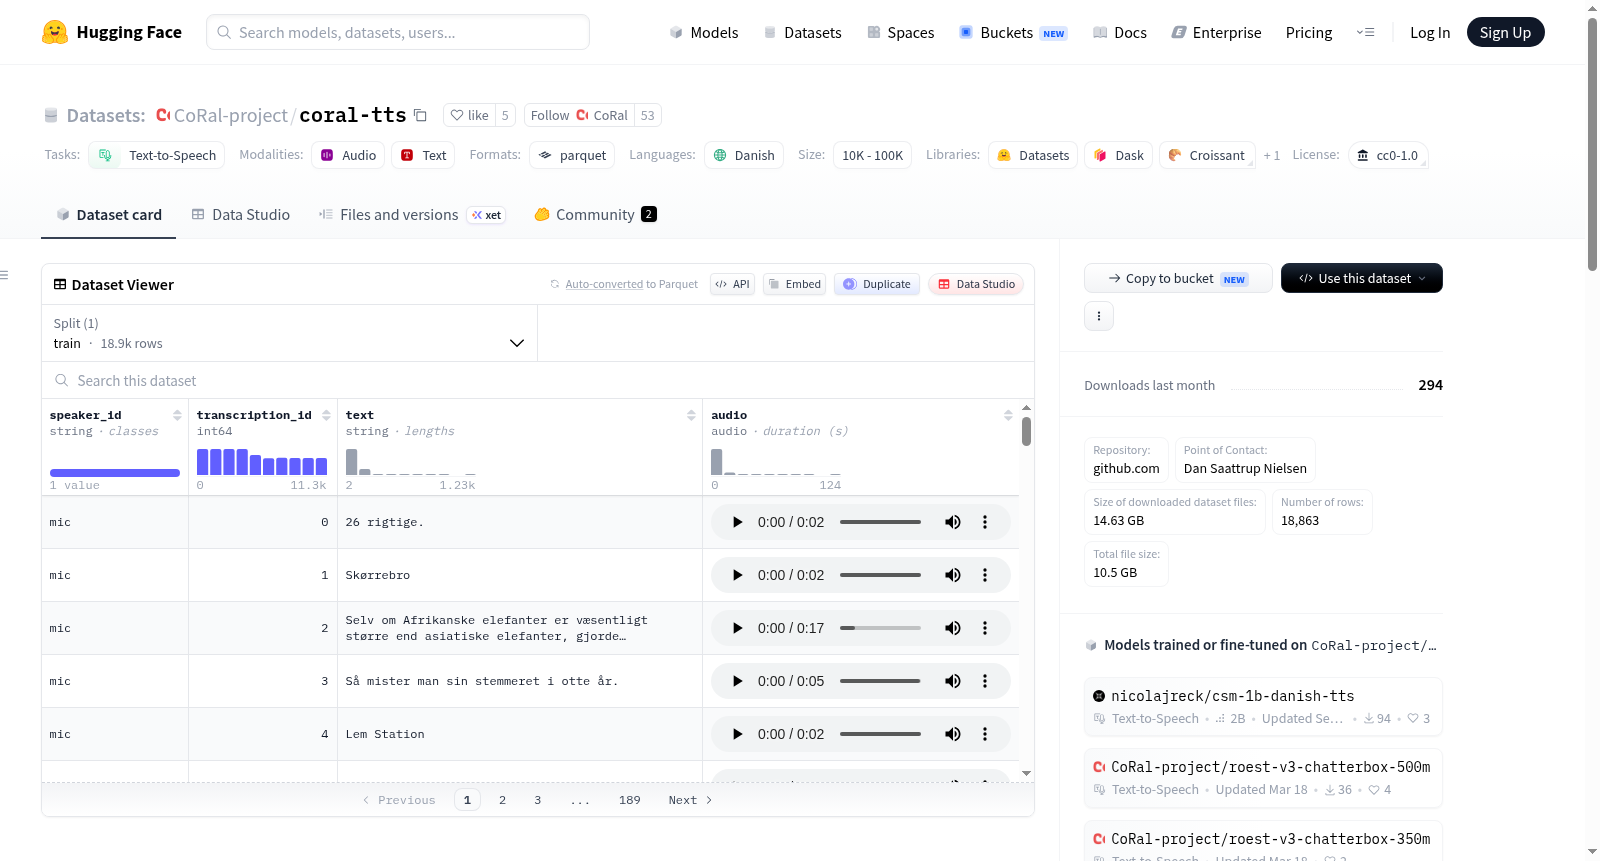The image size is (1600, 861).
Task: Mute audio in the Afrikanske elefanter row
Action: (953, 628)
